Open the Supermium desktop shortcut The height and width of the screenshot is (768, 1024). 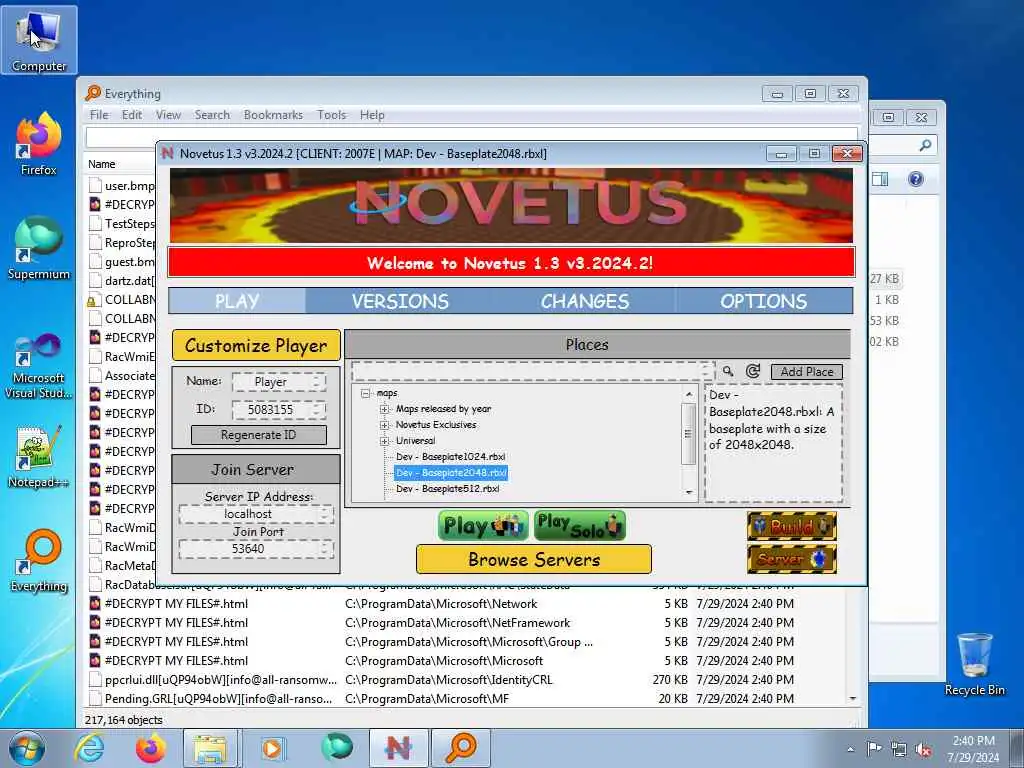click(39, 248)
